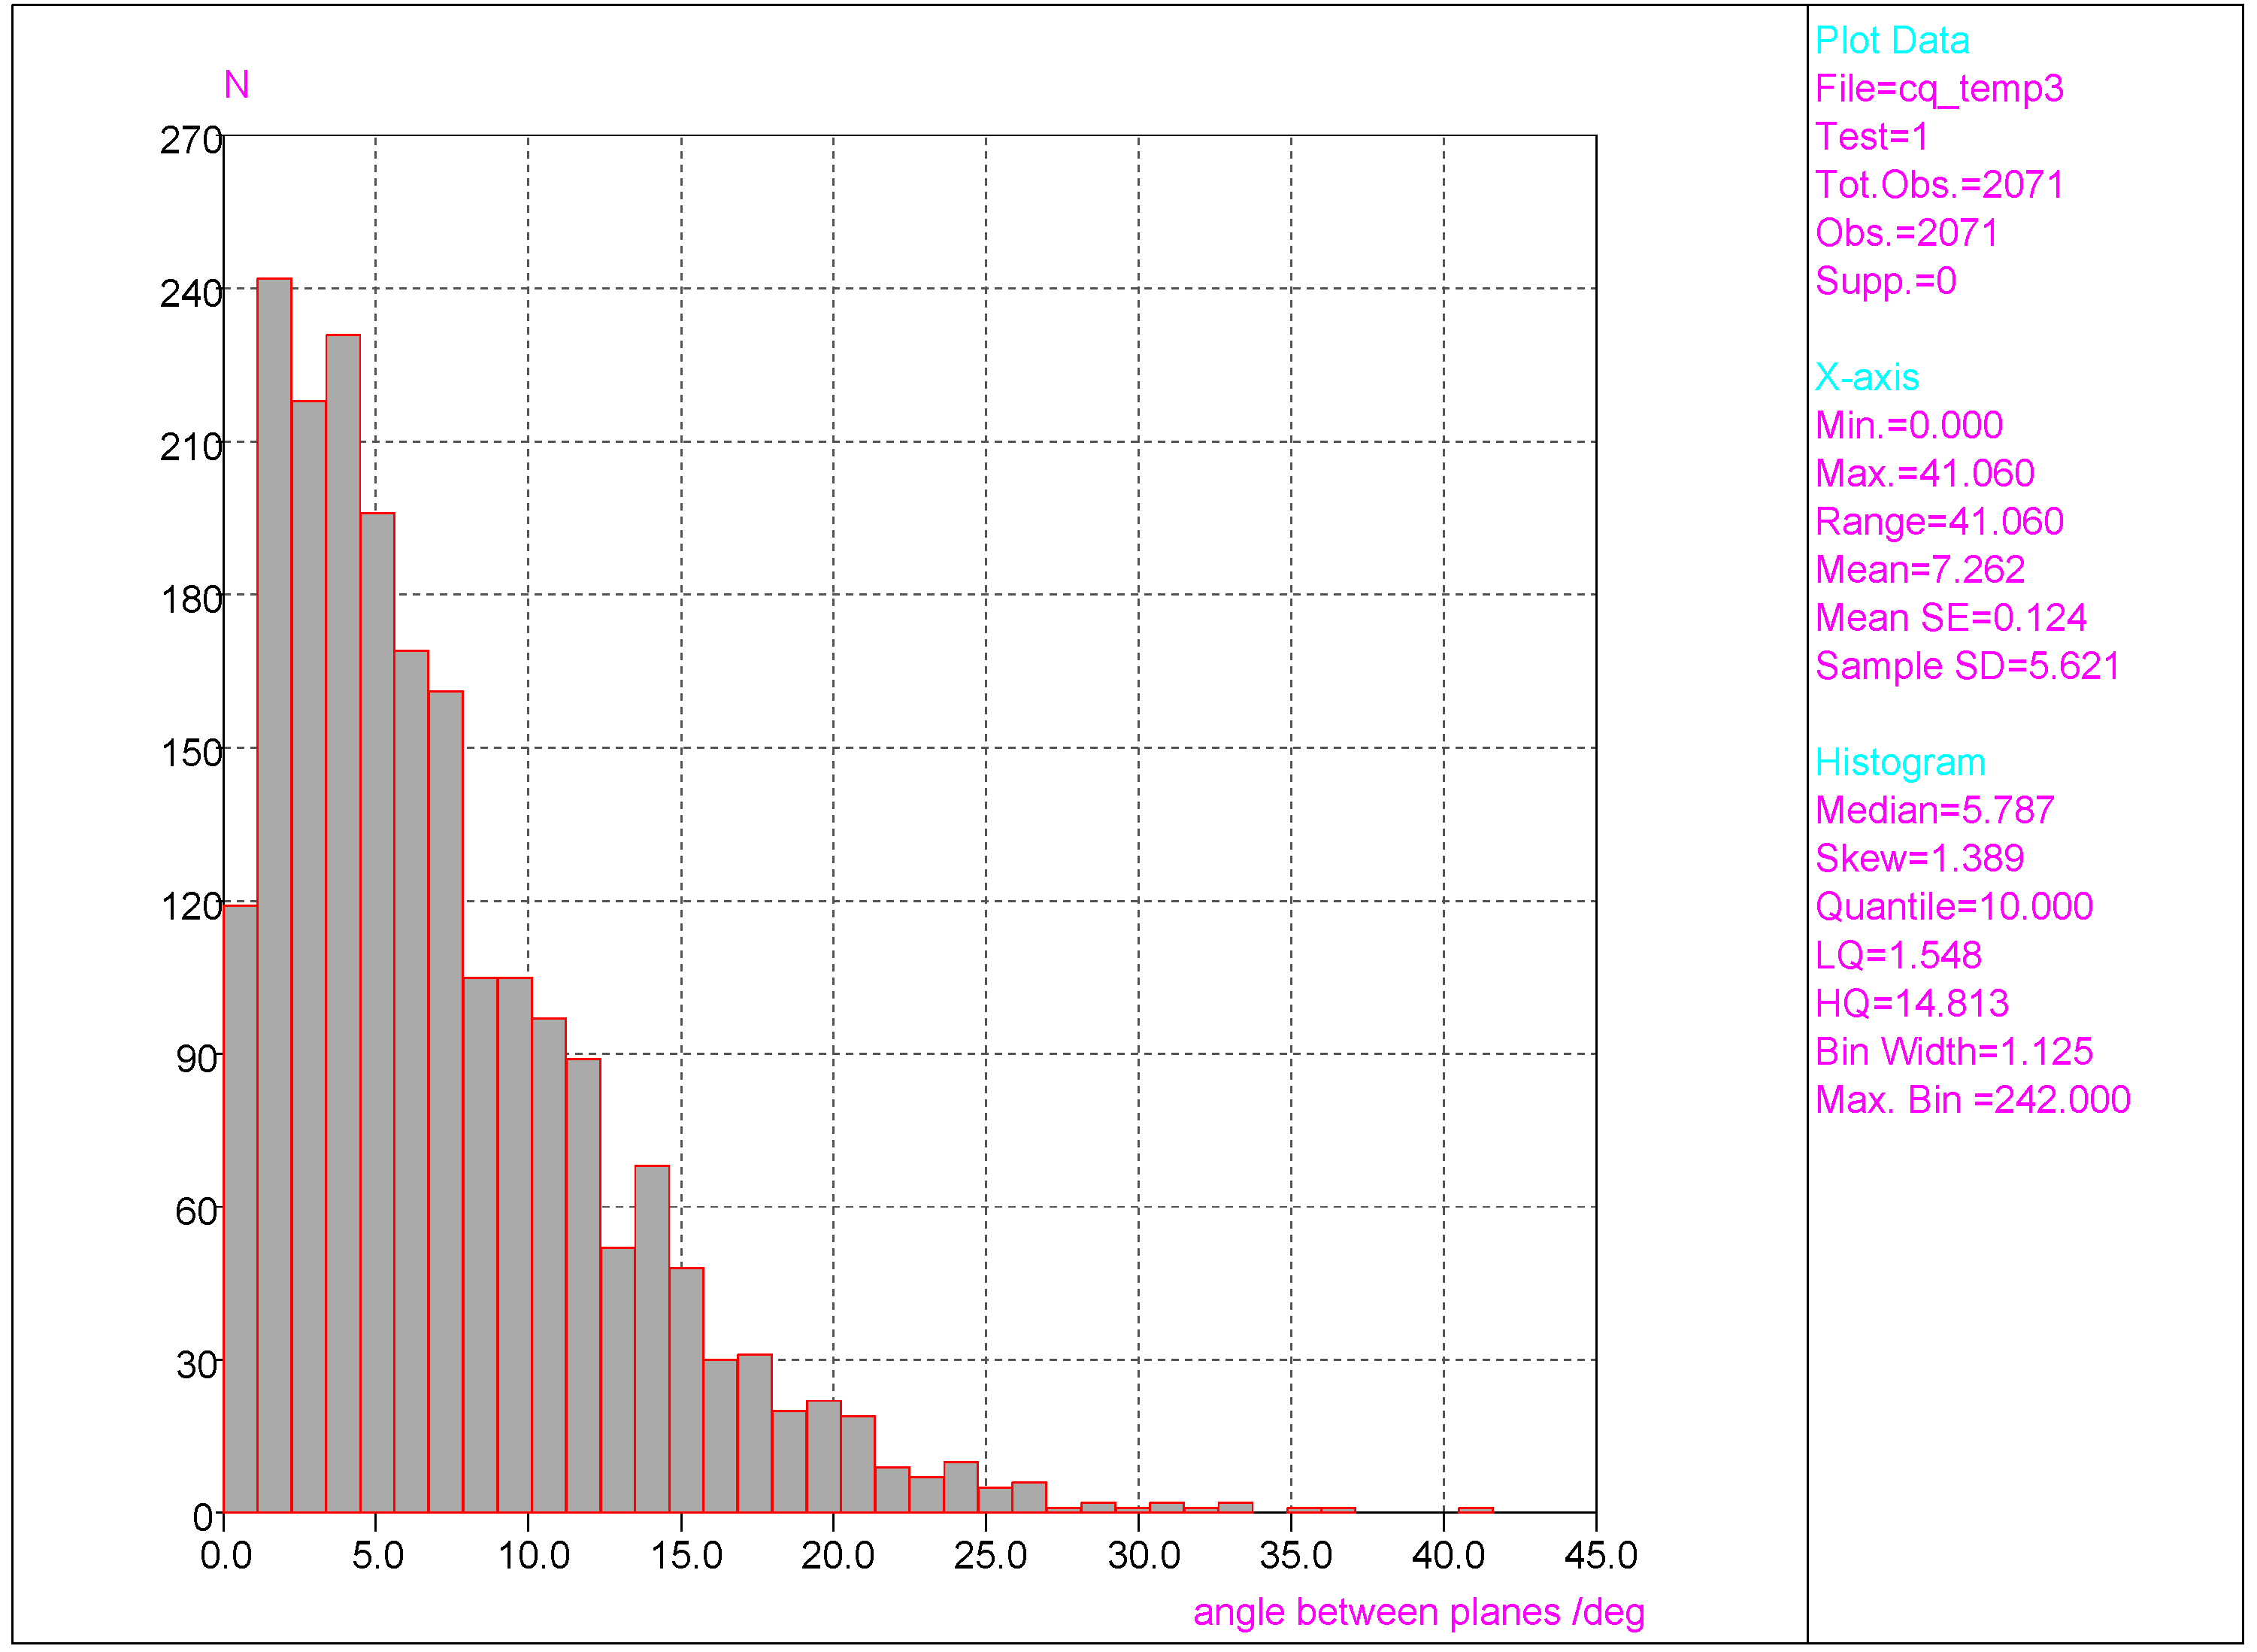Click the 'angle between planes /deg' axis label
The image size is (2257, 1652).
click(1419, 1612)
